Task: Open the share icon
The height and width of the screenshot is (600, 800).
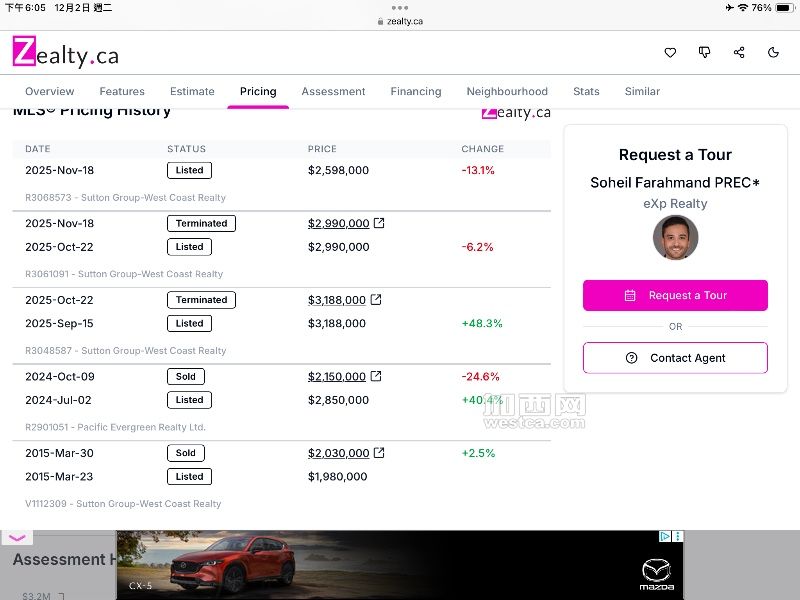Action: coord(739,52)
